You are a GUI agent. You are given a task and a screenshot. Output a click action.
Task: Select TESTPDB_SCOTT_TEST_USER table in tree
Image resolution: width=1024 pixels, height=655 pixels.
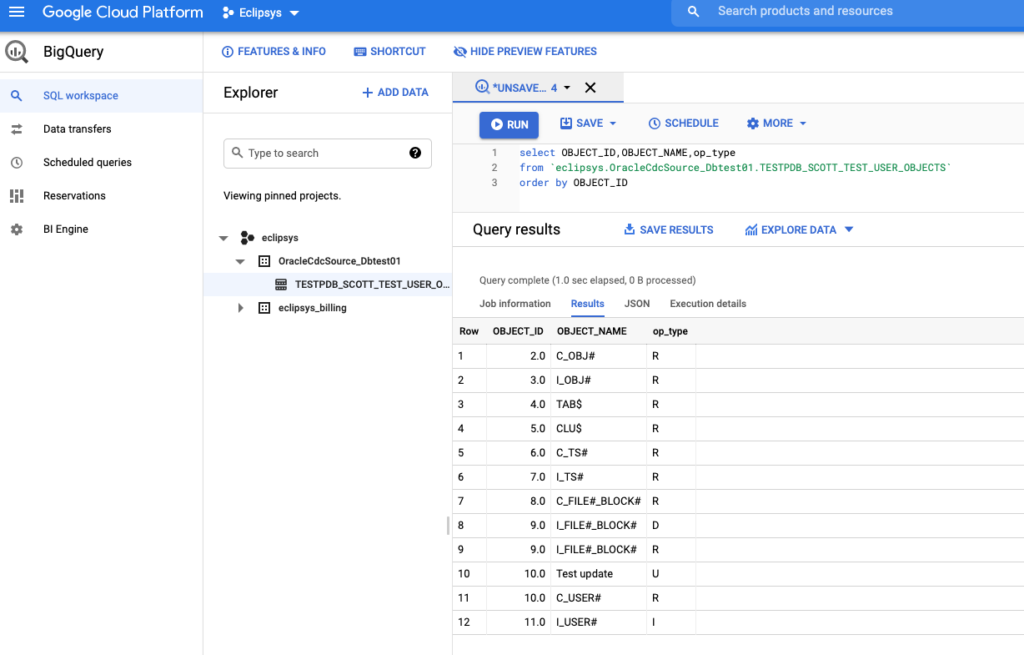tap(371, 284)
